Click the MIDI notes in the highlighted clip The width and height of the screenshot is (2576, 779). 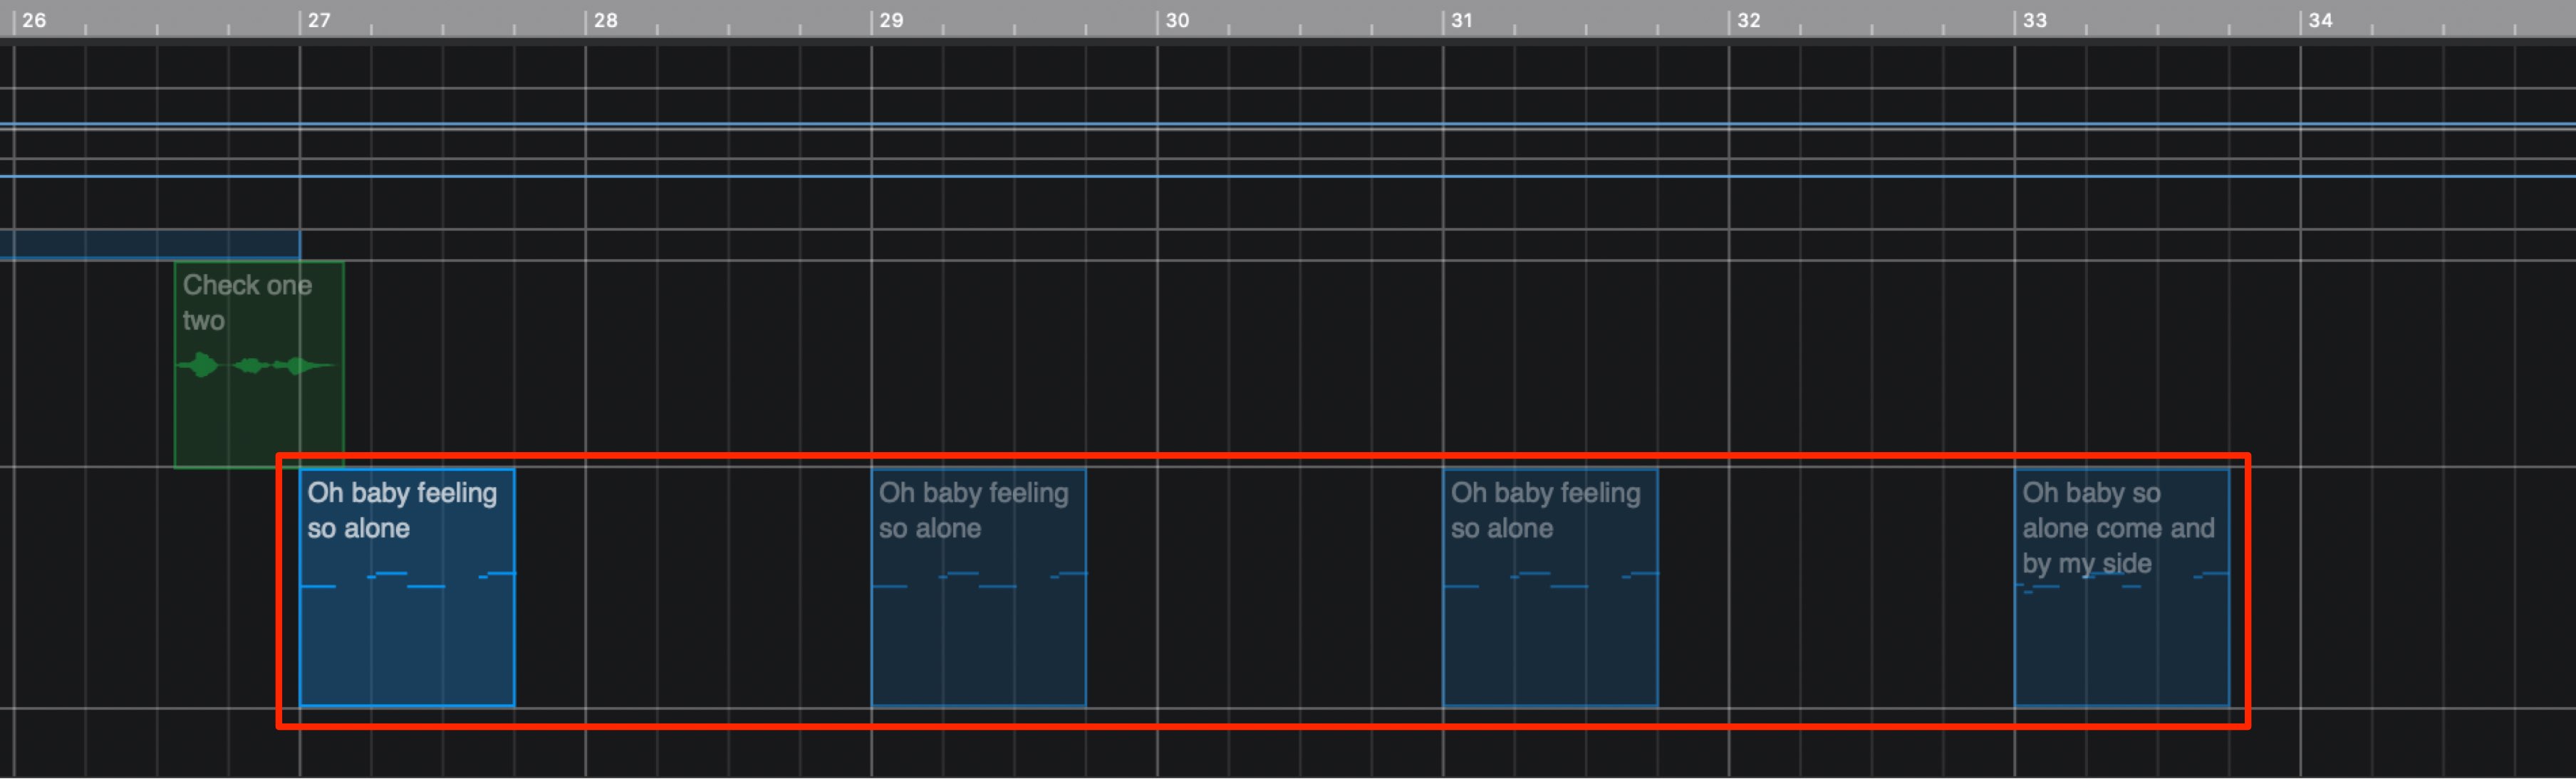407,580
